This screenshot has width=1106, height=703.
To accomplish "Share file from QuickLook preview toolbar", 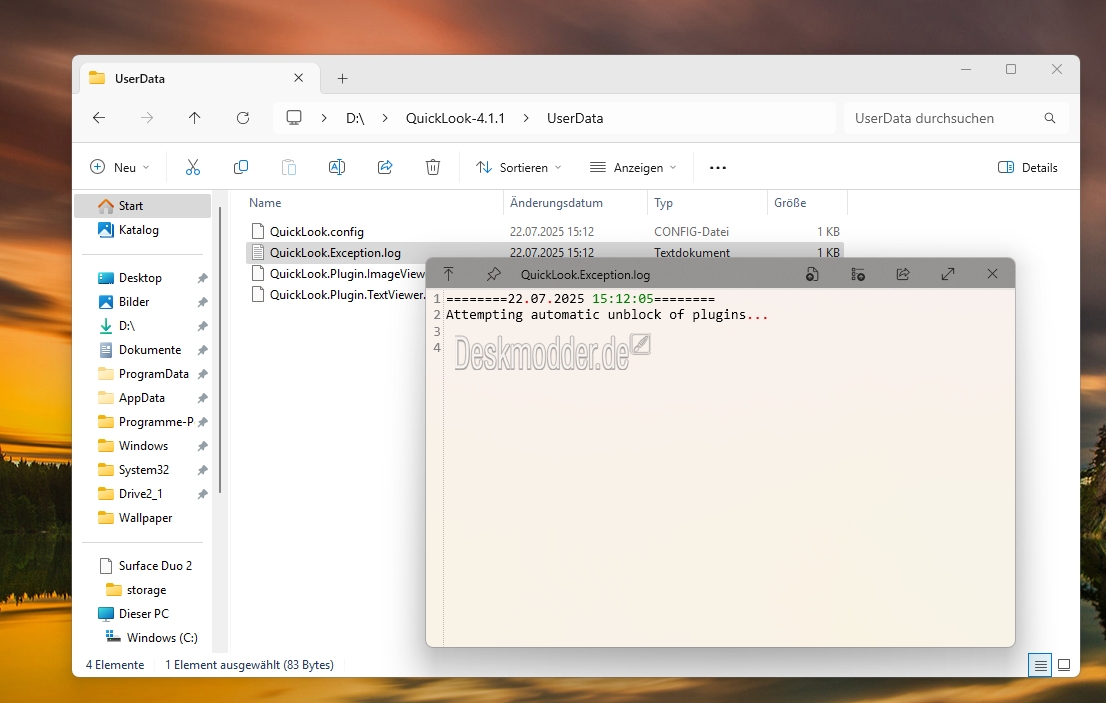I will click(903, 274).
